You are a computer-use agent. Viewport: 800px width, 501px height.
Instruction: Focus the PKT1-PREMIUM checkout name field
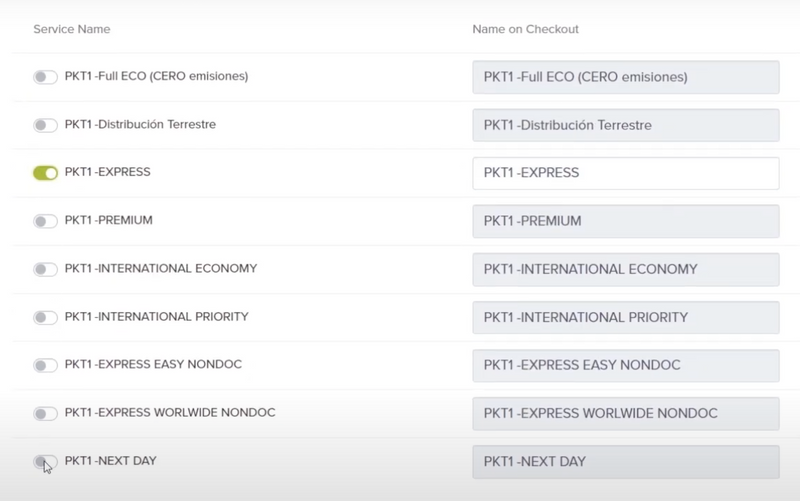(626, 221)
